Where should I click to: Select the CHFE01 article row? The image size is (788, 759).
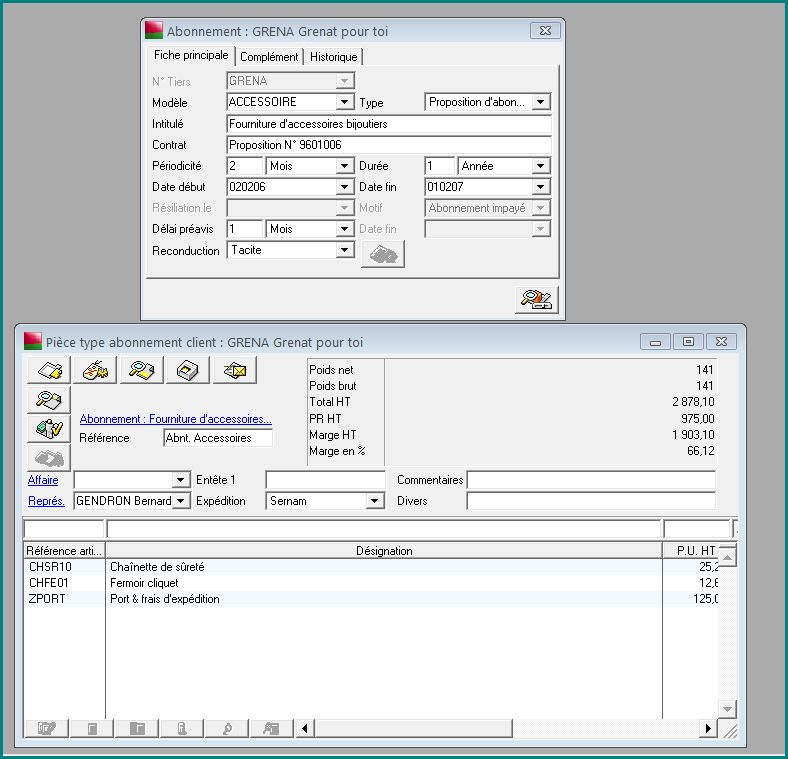(x=371, y=583)
